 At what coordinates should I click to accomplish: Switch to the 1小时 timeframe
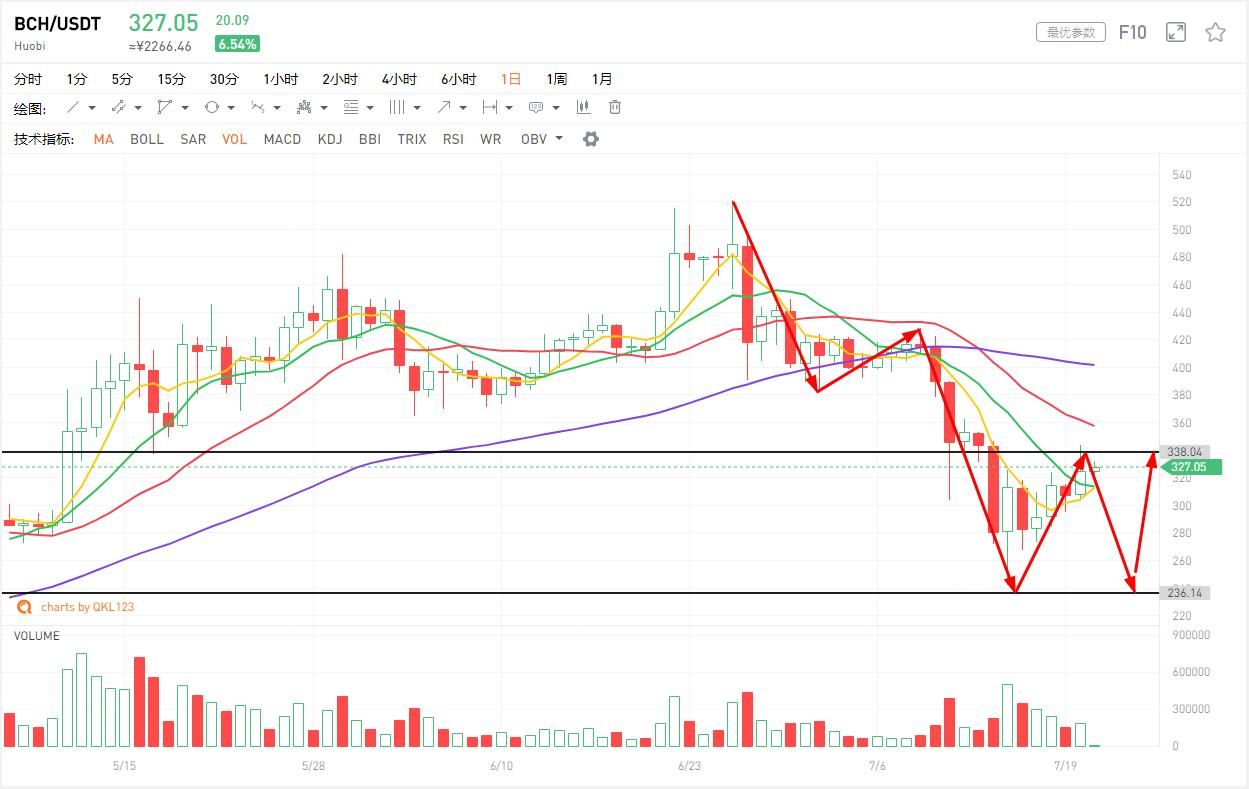281,79
